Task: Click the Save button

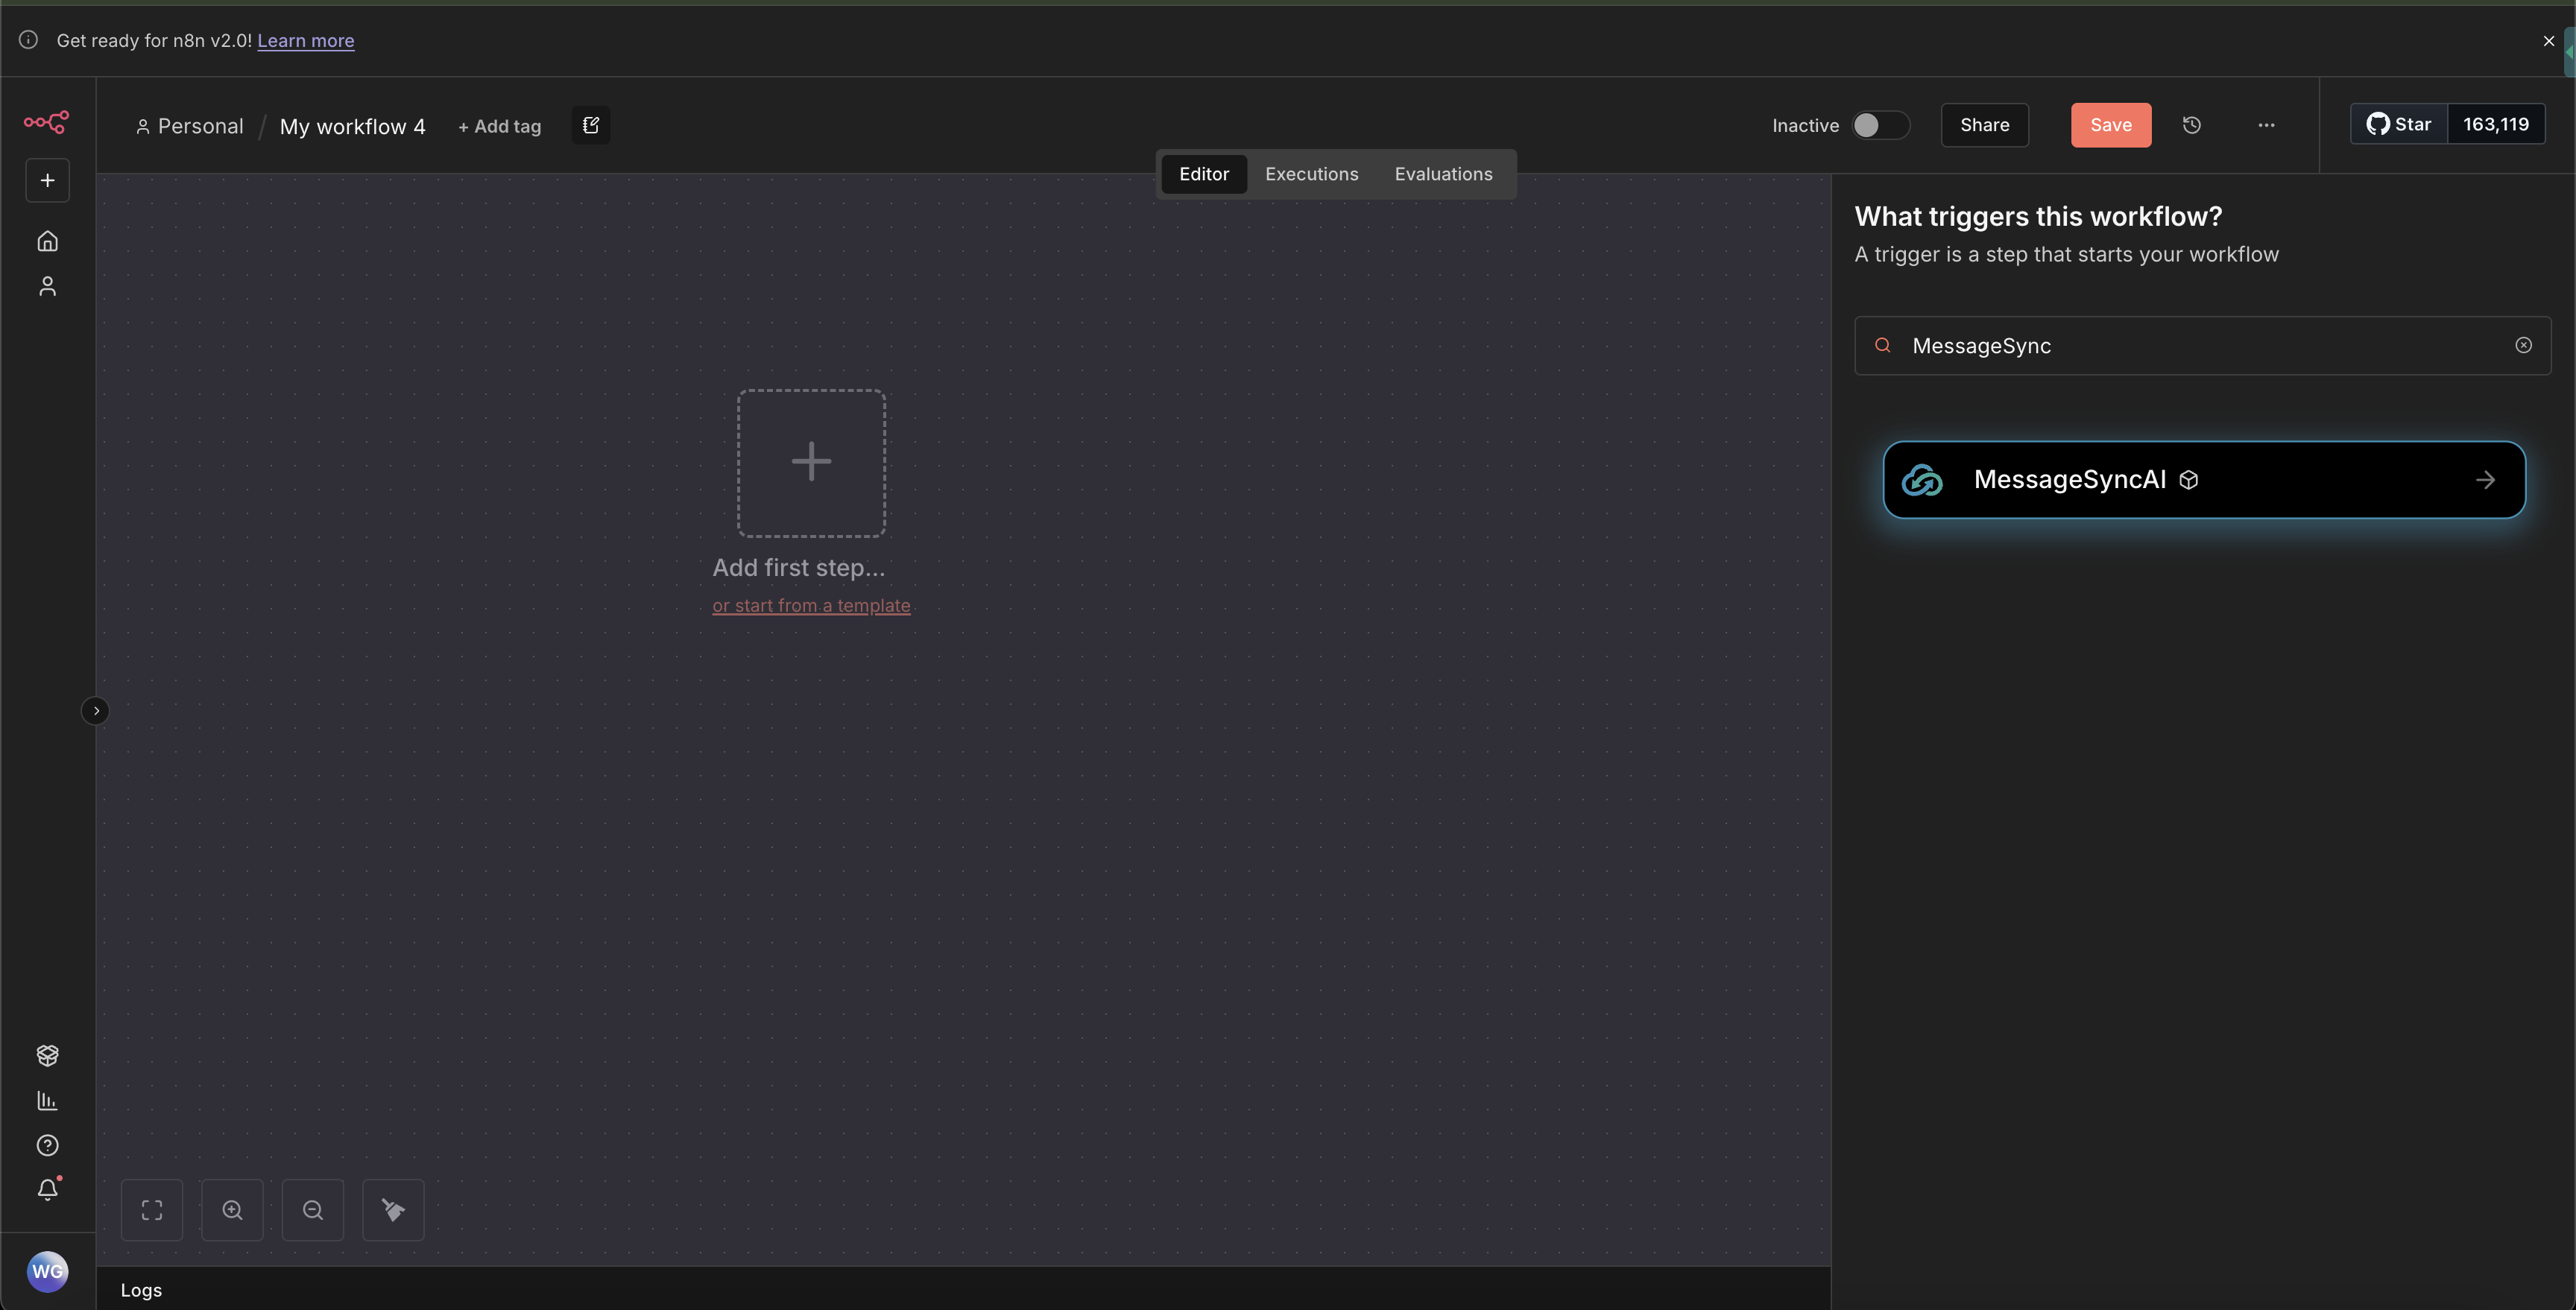Action: pyautogui.click(x=2110, y=124)
